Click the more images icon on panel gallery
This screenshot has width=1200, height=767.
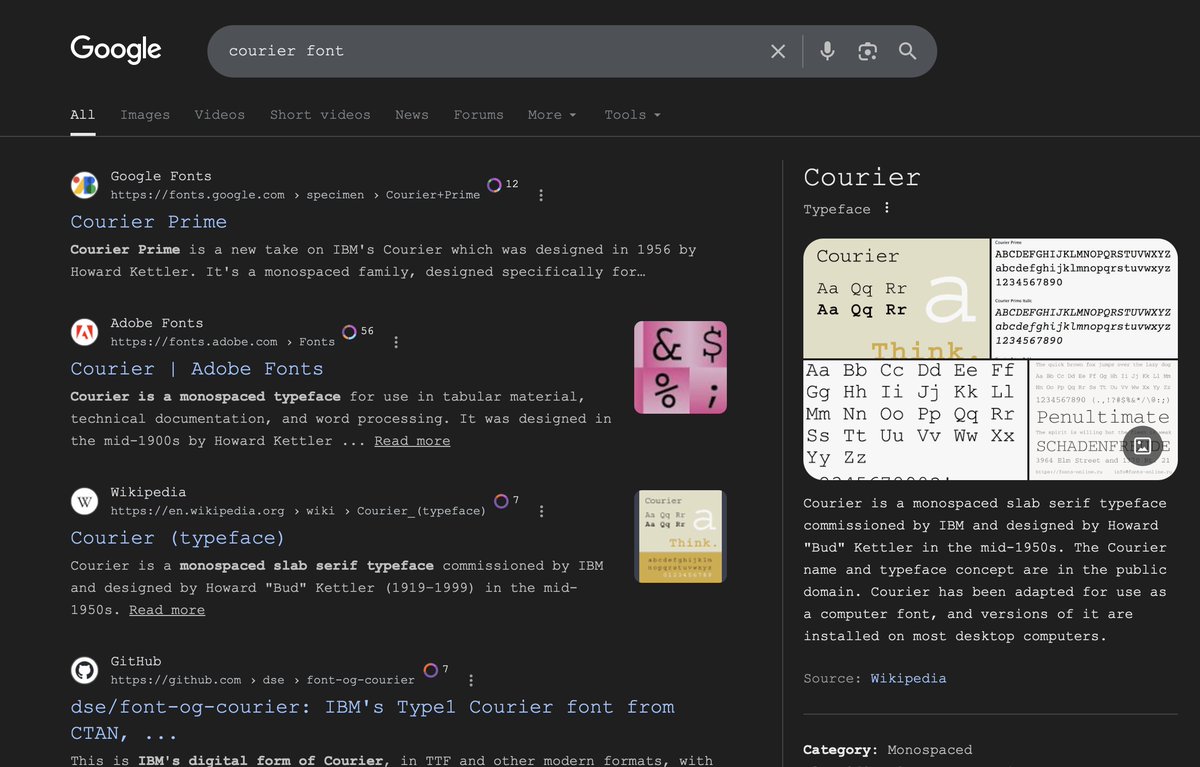pos(1143,446)
